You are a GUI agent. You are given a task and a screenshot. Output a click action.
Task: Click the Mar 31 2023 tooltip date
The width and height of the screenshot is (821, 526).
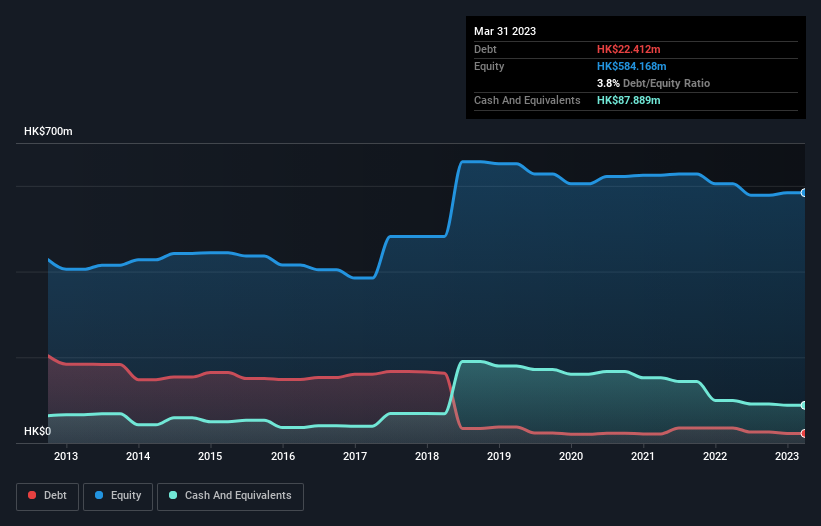[x=505, y=31]
